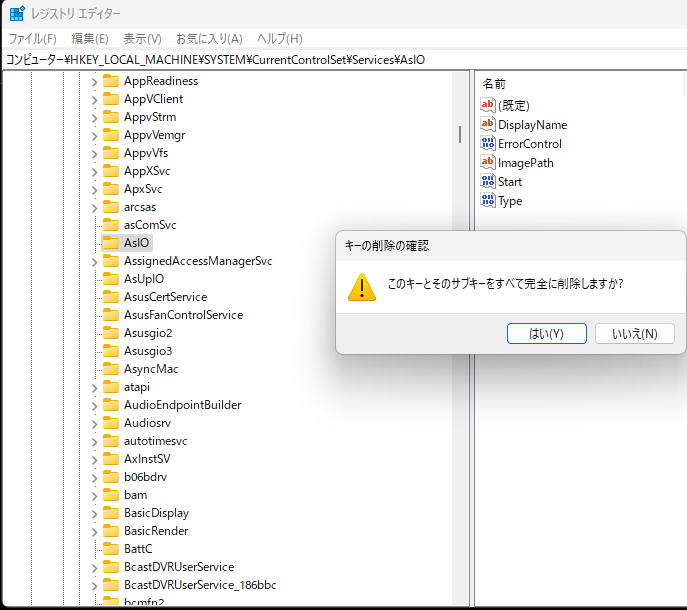This screenshot has width=687, height=610.
Task: Click the 名前 column header
Action: [494, 84]
